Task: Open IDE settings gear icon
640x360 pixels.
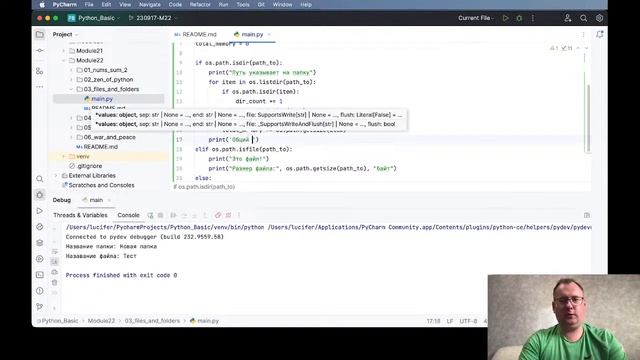Action: coord(599,18)
